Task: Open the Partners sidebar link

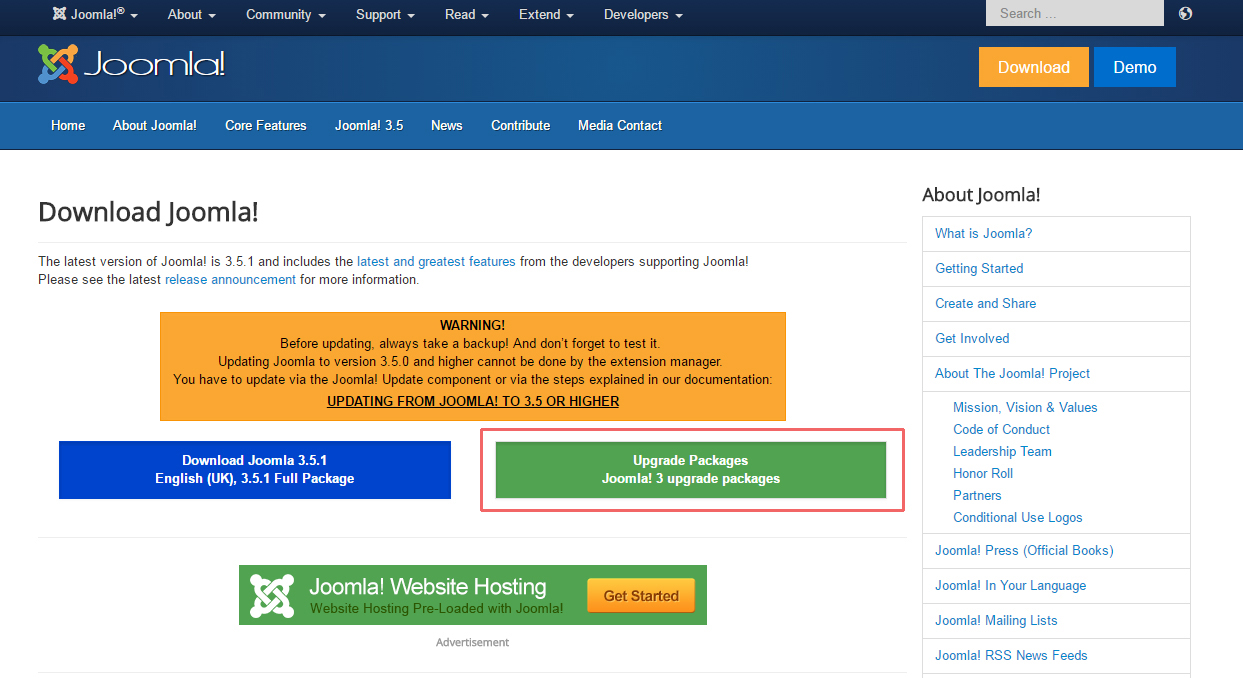Action: point(977,495)
